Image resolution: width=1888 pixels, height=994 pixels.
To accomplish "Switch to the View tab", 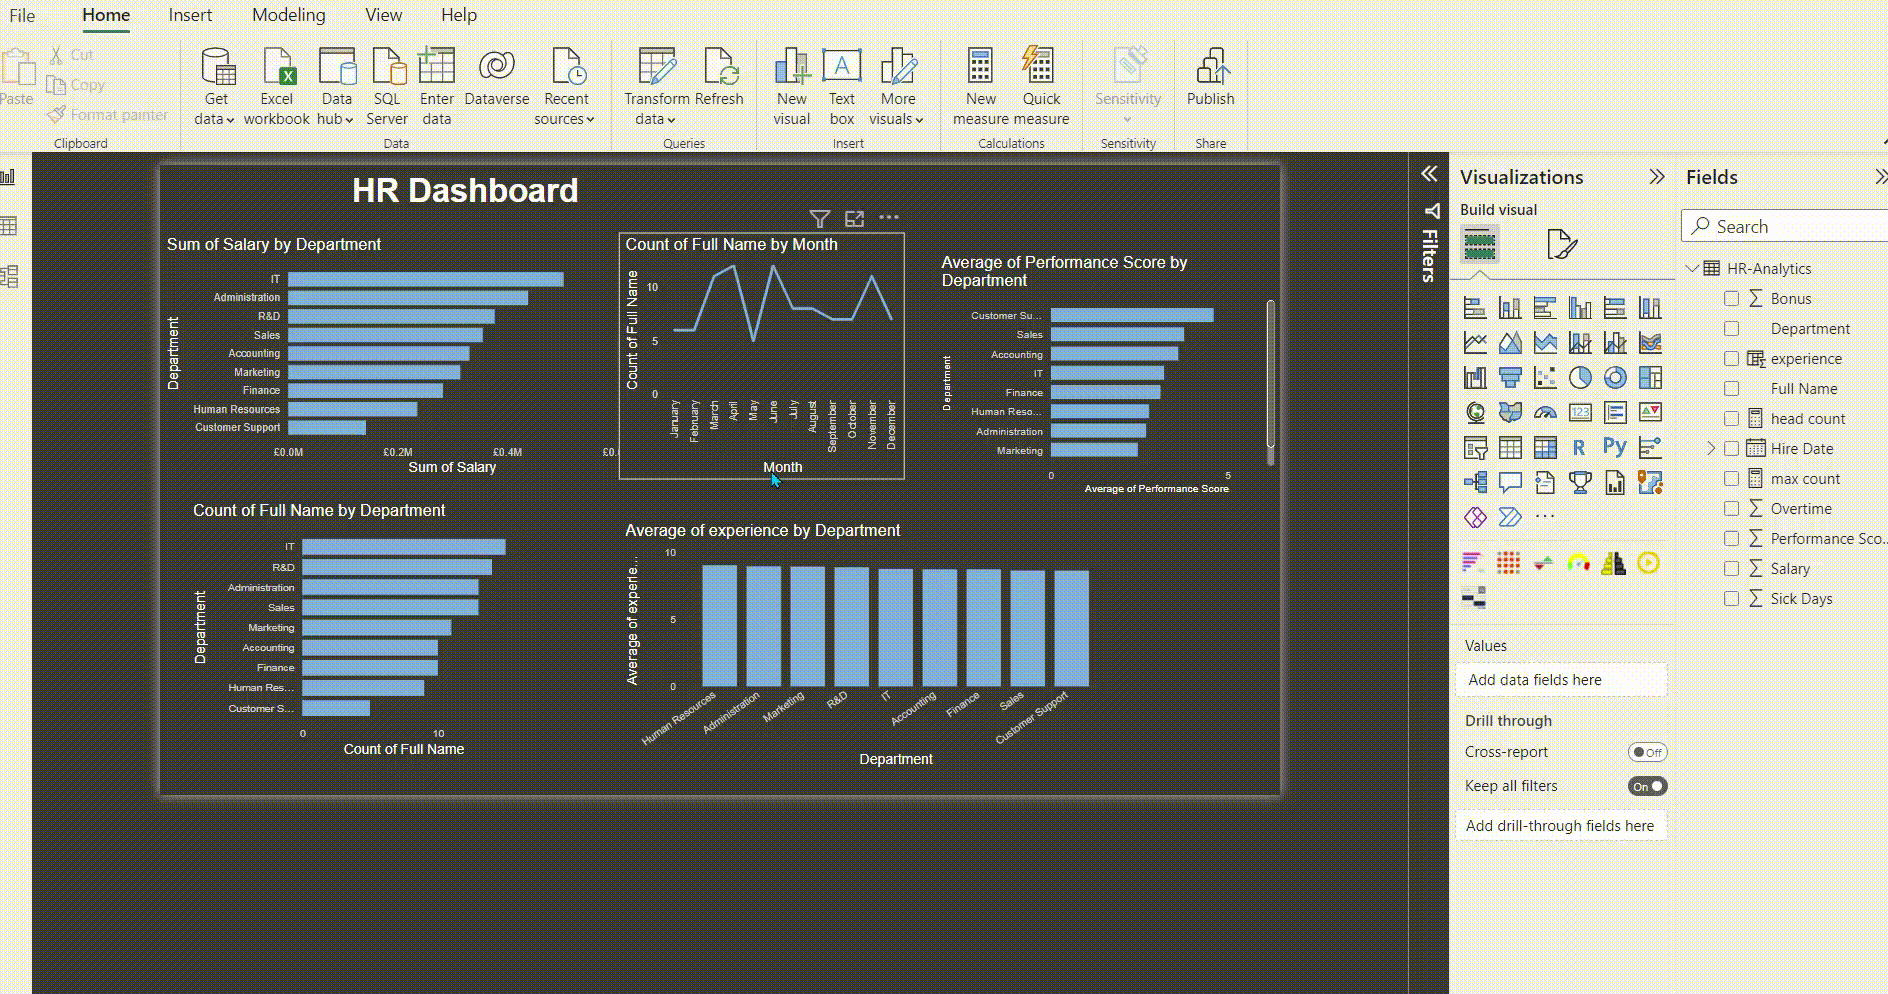I will coord(383,15).
